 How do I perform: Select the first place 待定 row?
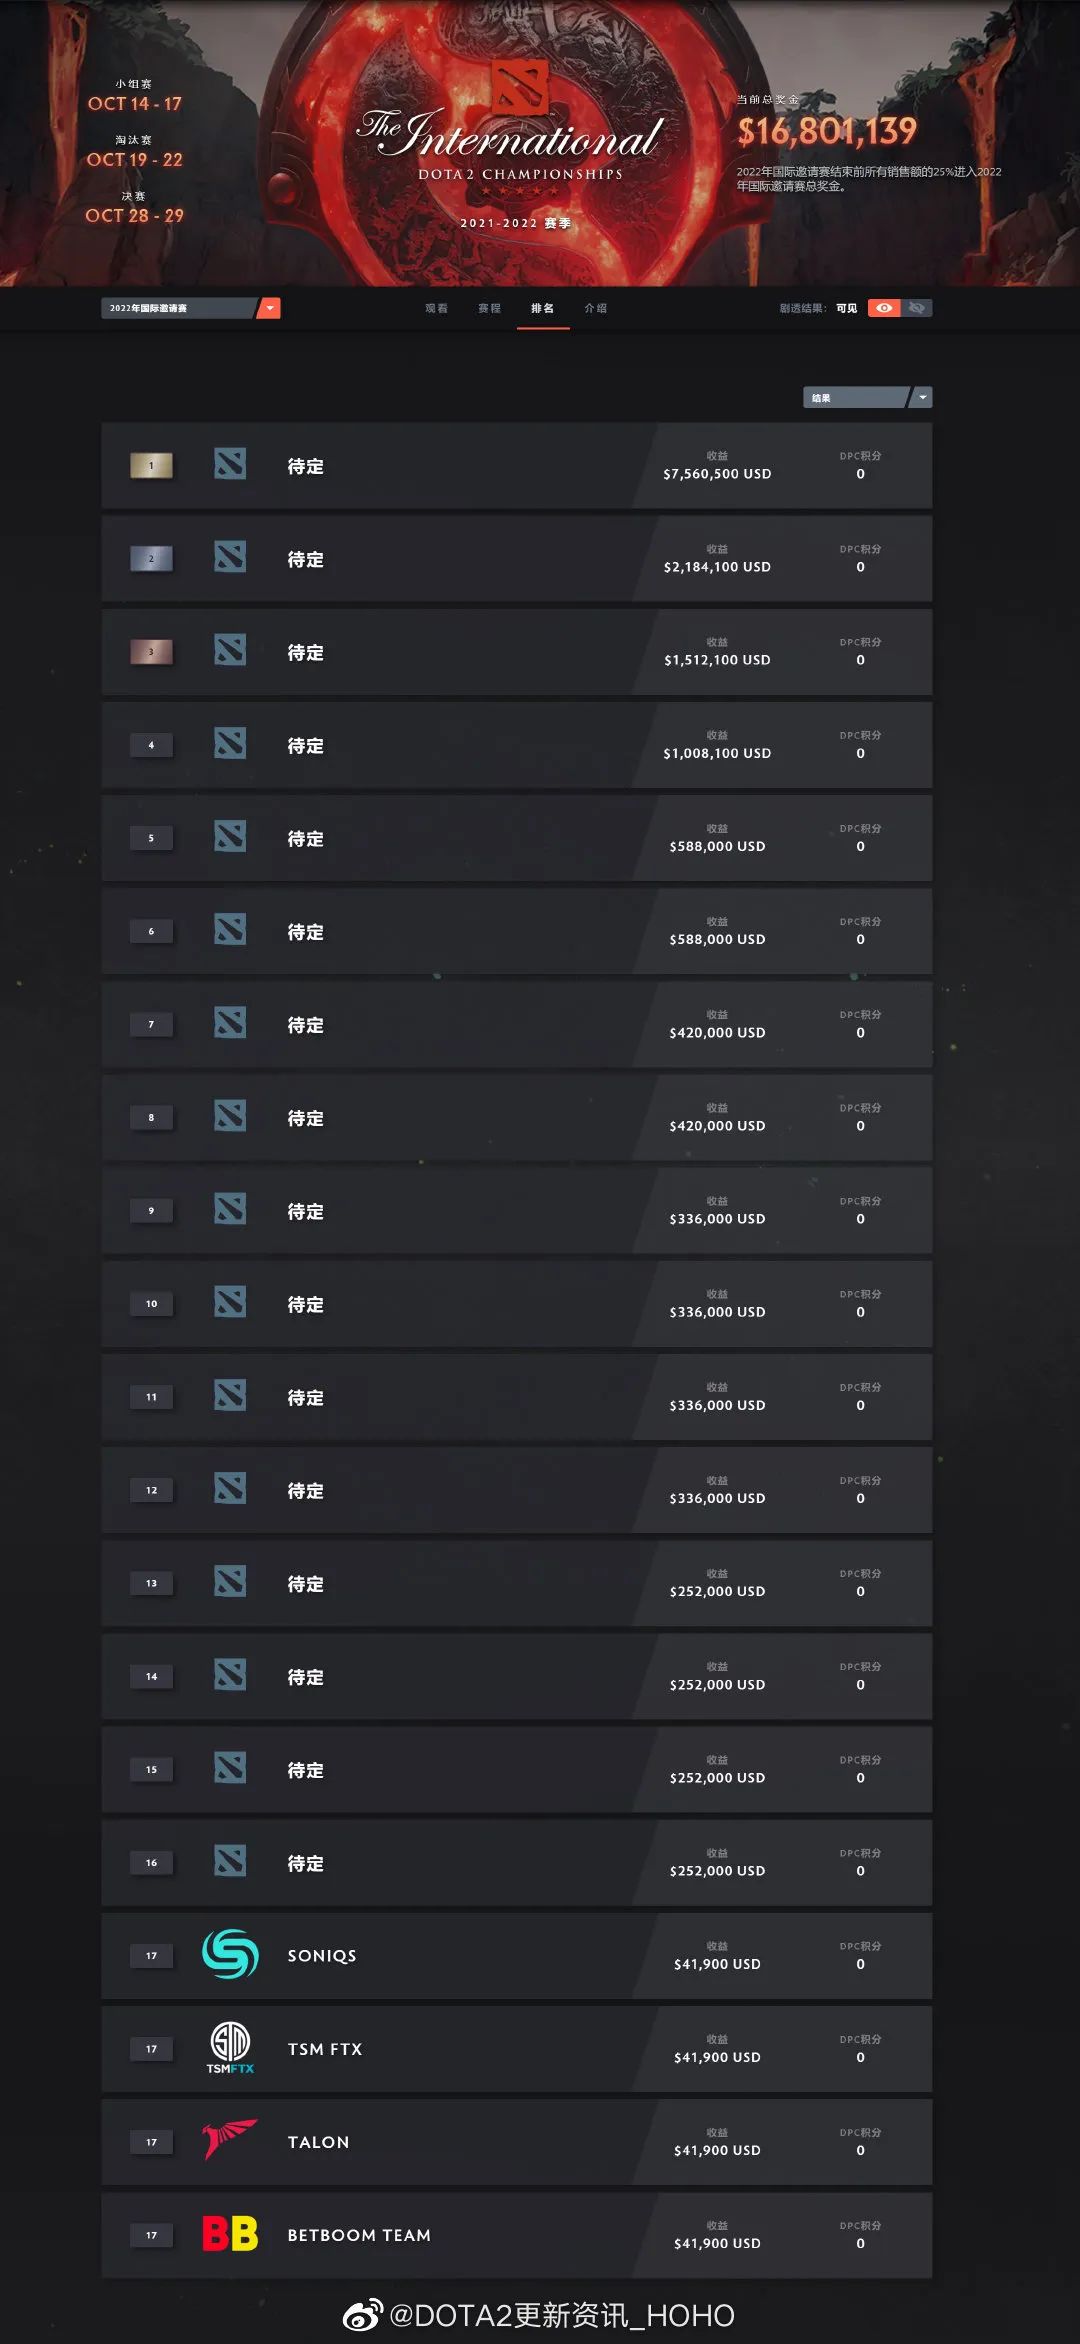[516, 465]
